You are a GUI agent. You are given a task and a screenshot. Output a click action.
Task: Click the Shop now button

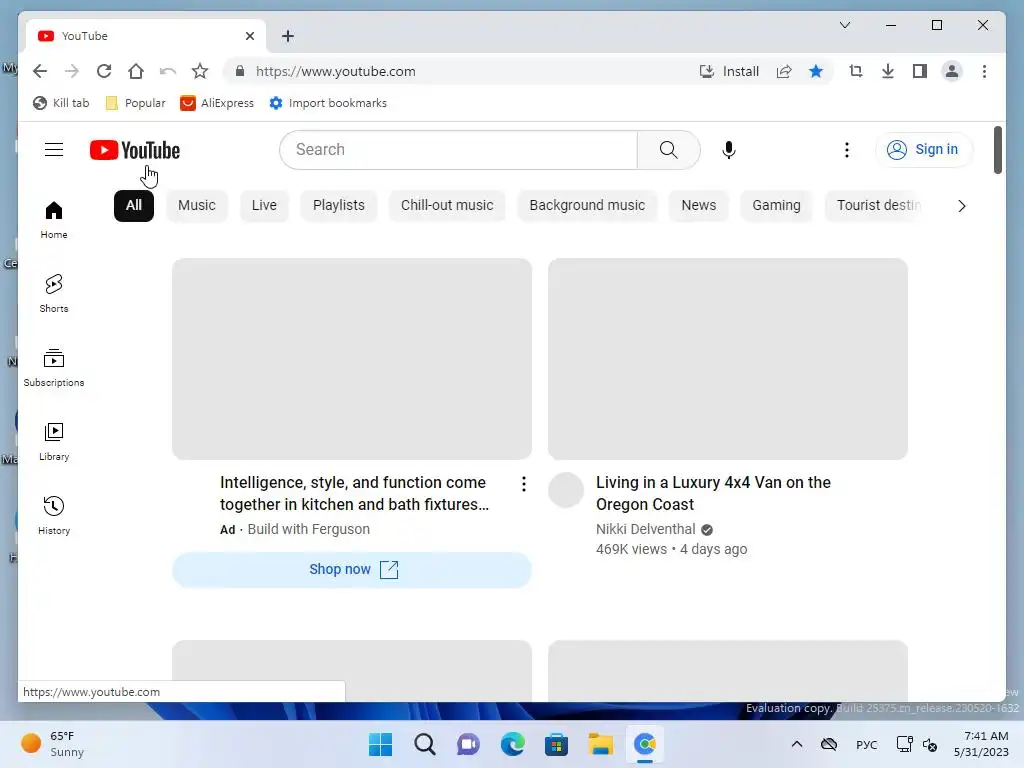352,569
